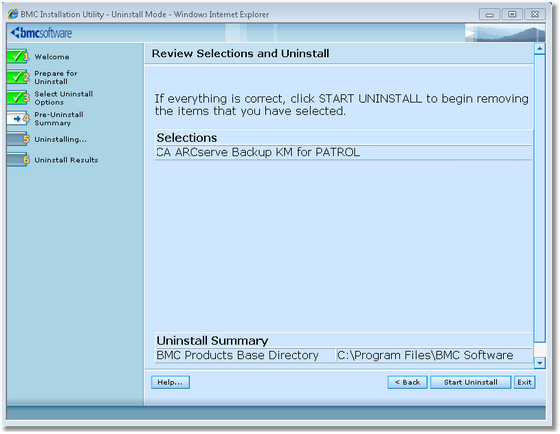Click the Internet Explorer icon in title bar

click(13, 14)
